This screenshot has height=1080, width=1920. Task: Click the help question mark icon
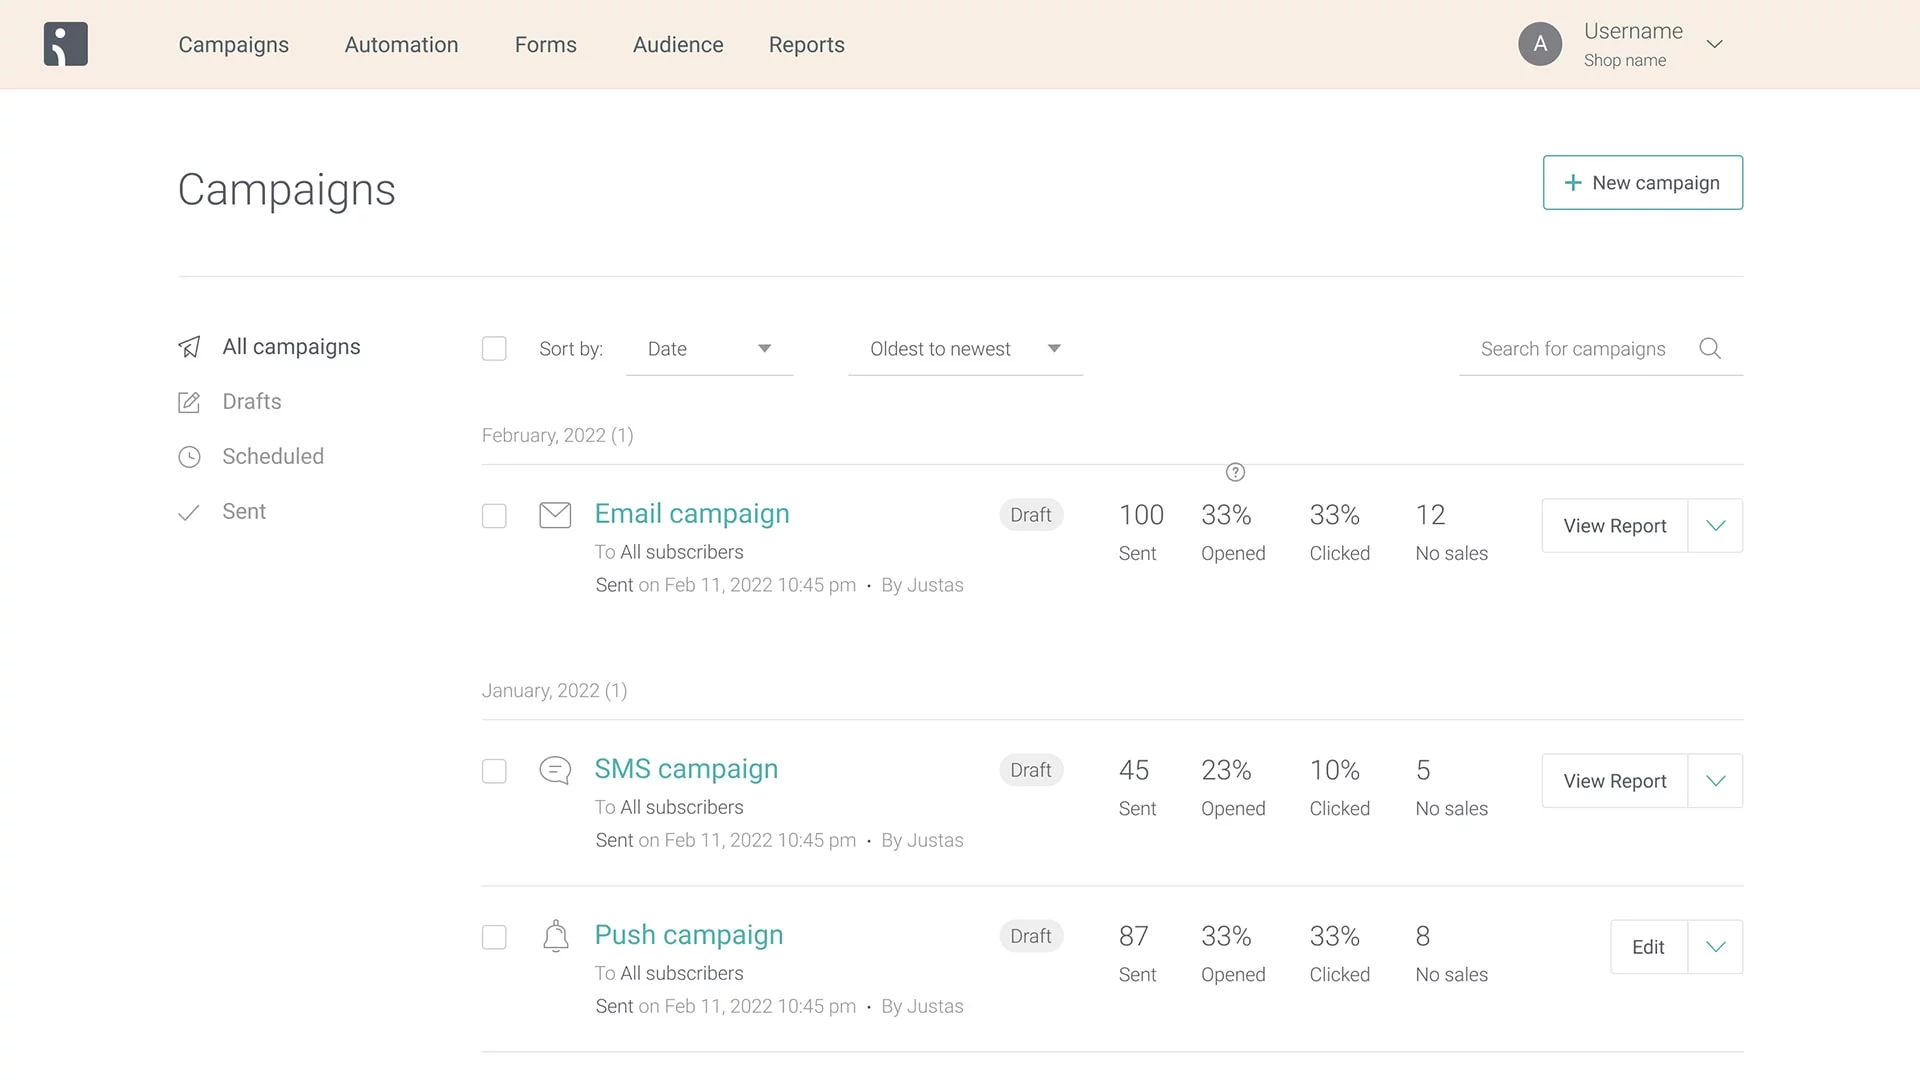coord(1235,472)
